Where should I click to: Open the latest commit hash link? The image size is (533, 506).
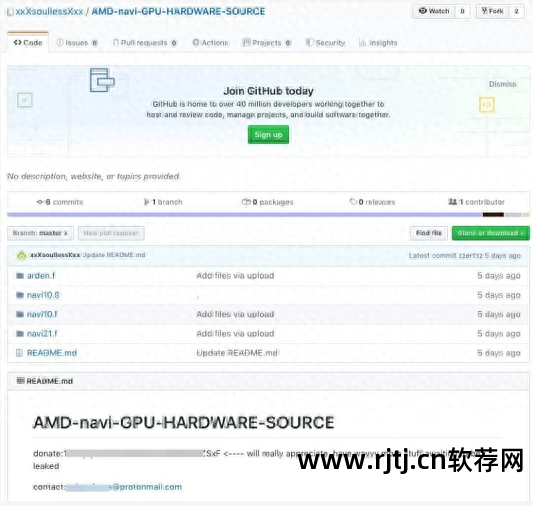[470, 256]
